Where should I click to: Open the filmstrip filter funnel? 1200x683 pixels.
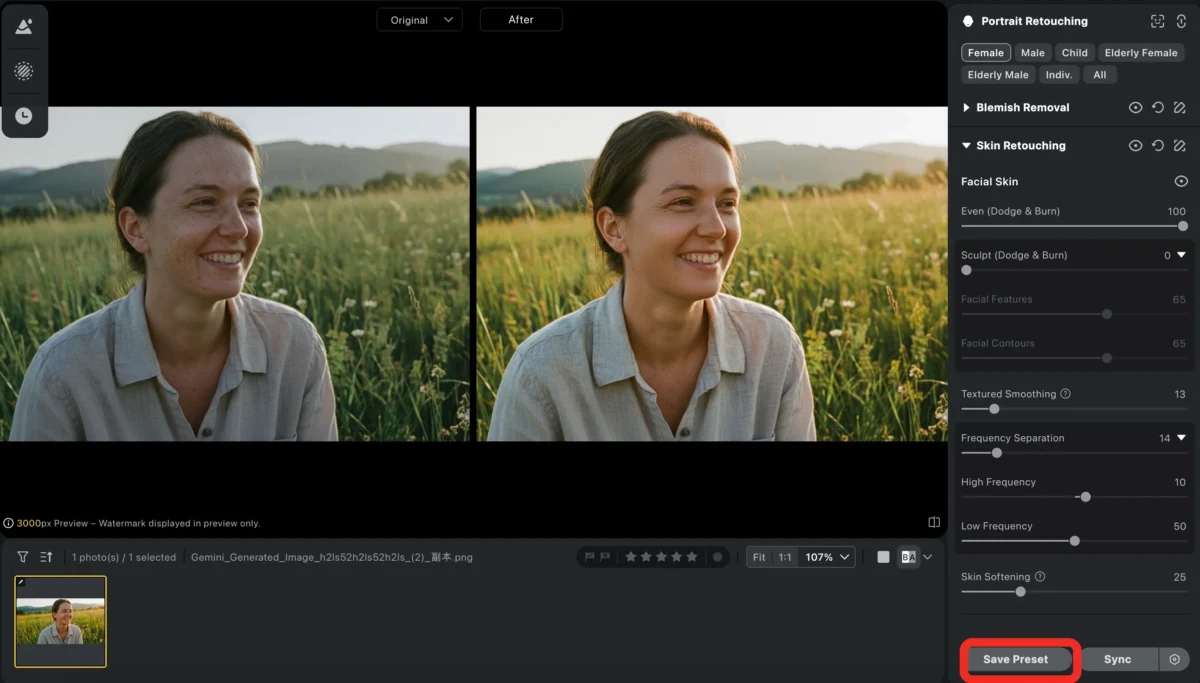pos(23,557)
